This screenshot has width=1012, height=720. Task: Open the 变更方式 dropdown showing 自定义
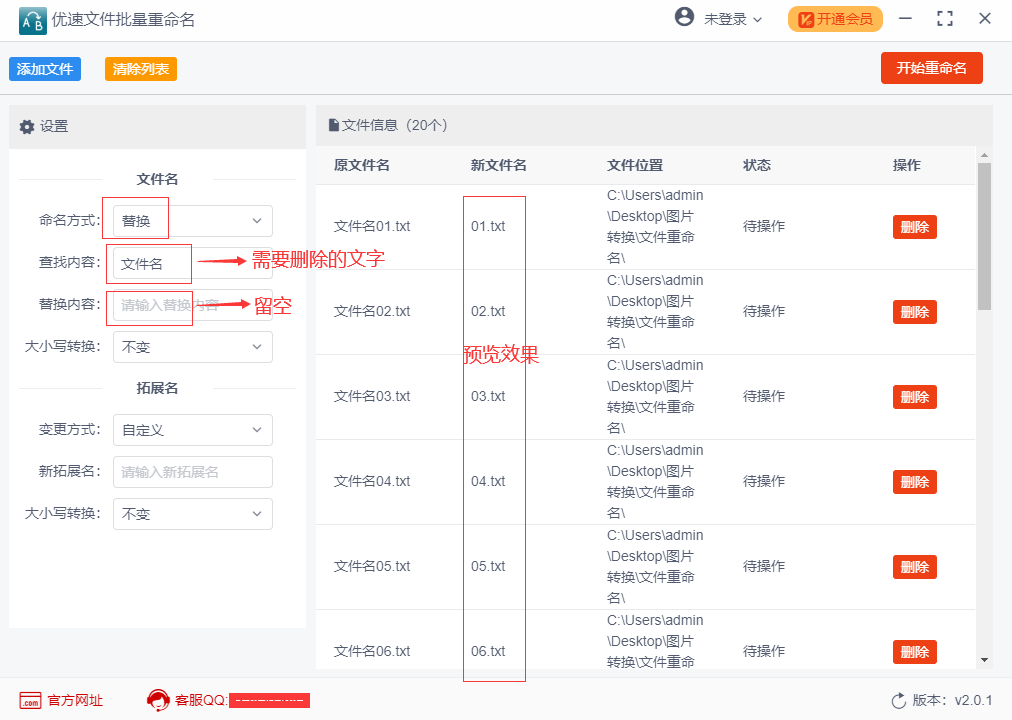click(192, 430)
